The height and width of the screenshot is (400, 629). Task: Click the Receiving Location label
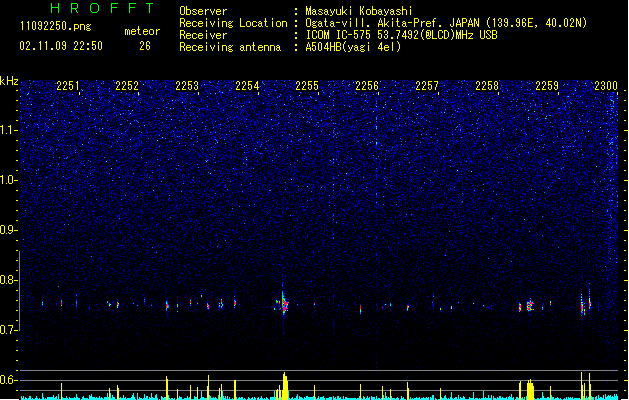click(233, 23)
